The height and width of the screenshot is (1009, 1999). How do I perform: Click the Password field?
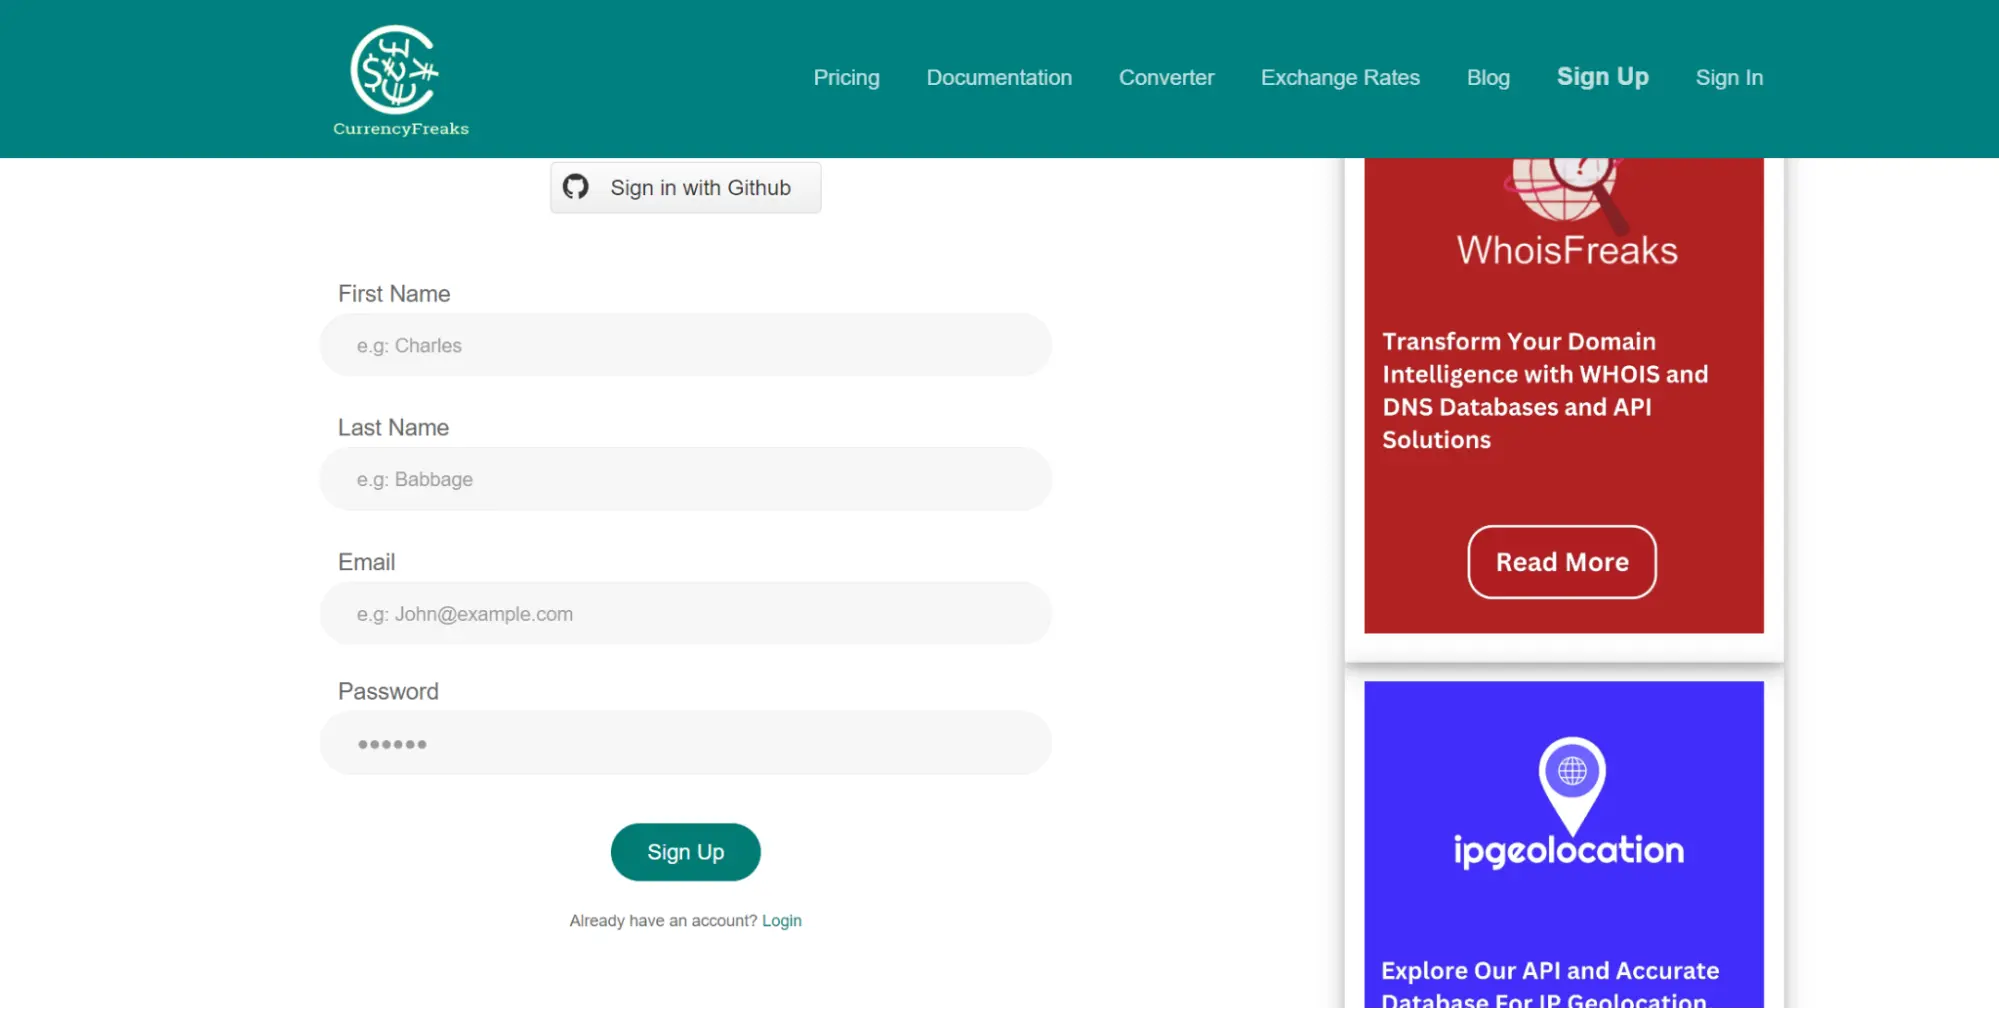[x=685, y=742]
